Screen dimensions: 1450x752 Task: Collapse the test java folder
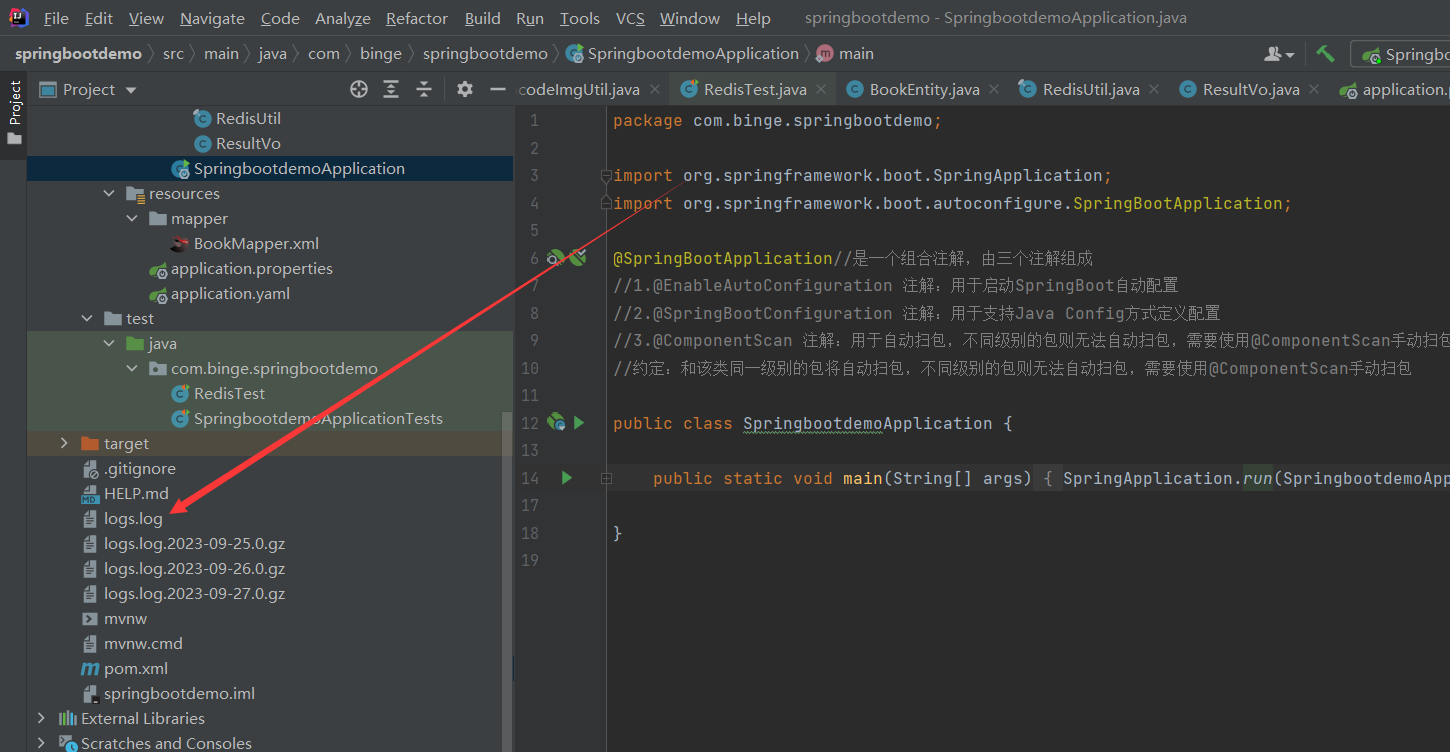(110, 344)
